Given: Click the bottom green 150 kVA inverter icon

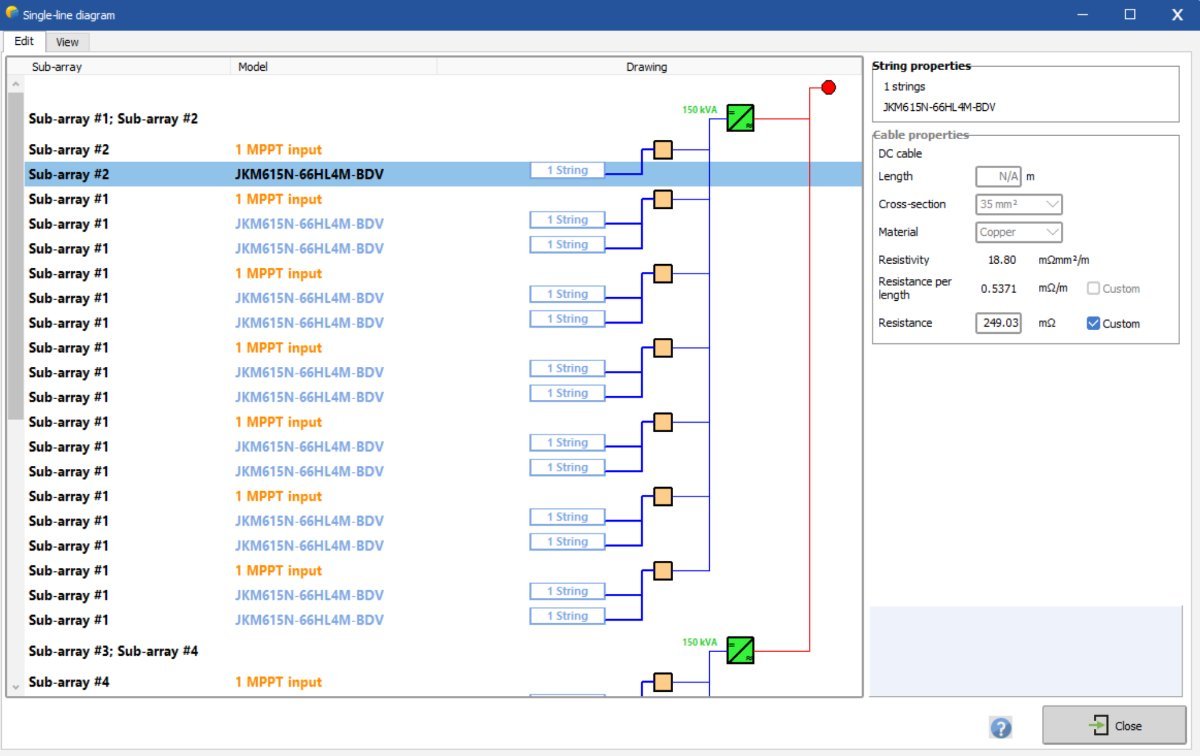Looking at the screenshot, I should coord(740,650).
